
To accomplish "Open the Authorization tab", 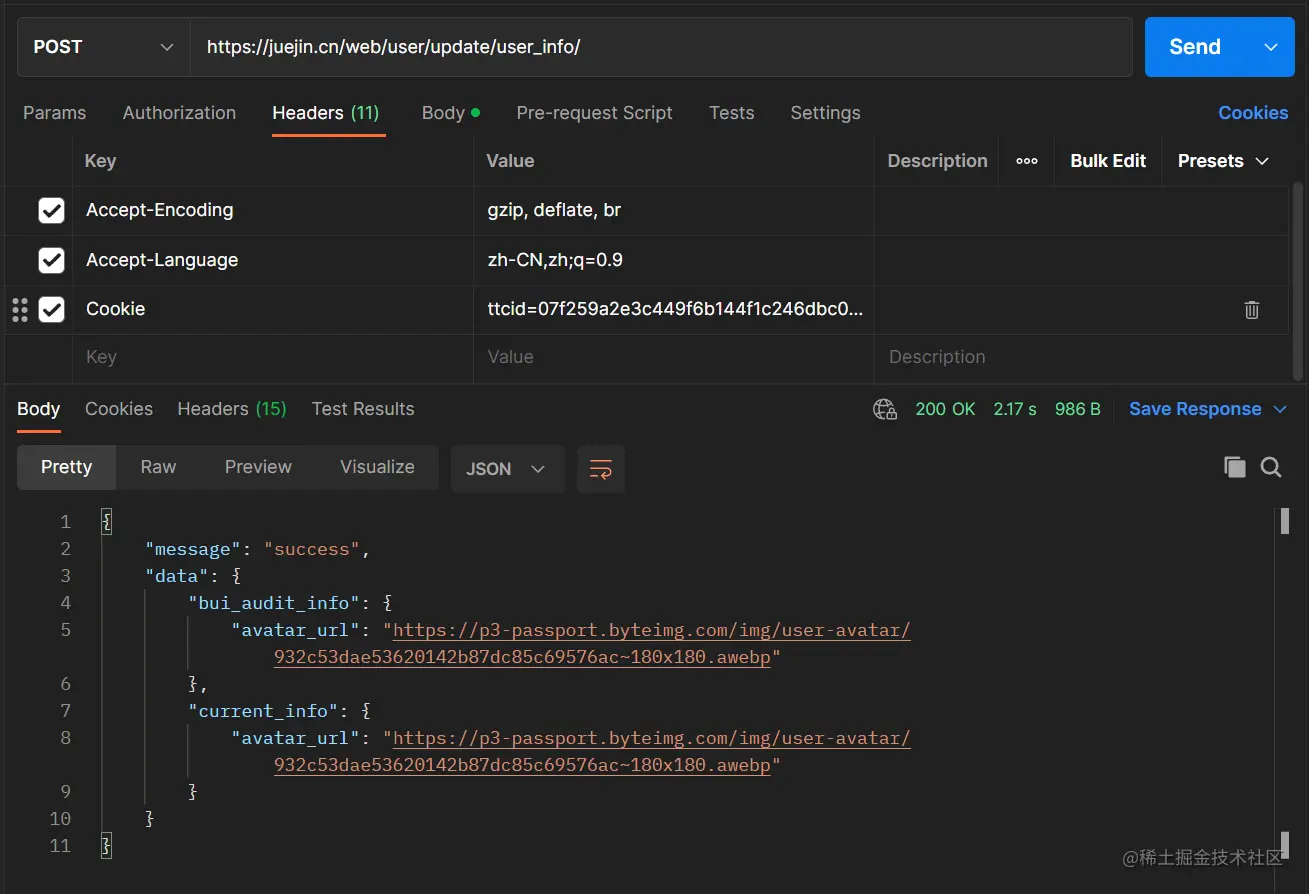I will pyautogui.click(x=179, y=113).
